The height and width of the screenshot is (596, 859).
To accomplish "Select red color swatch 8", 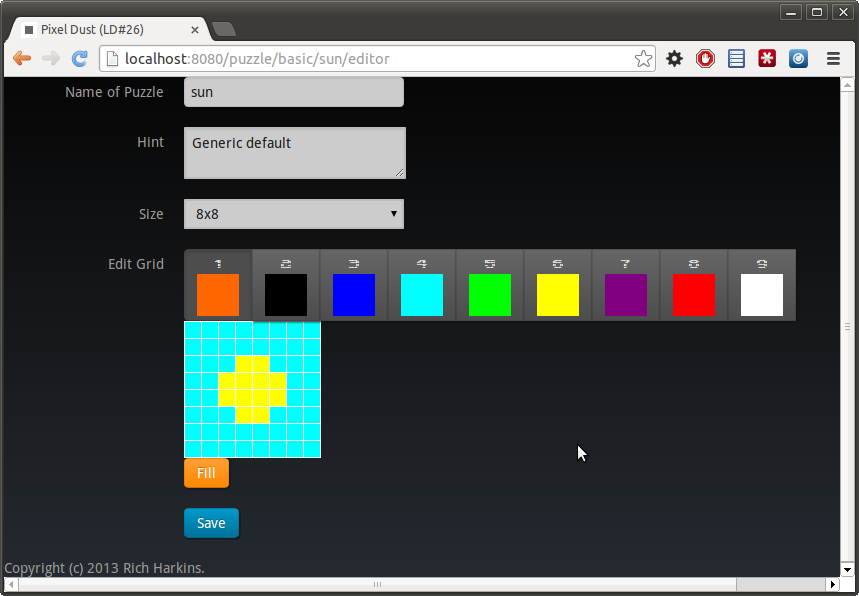I will pos(694,295).
